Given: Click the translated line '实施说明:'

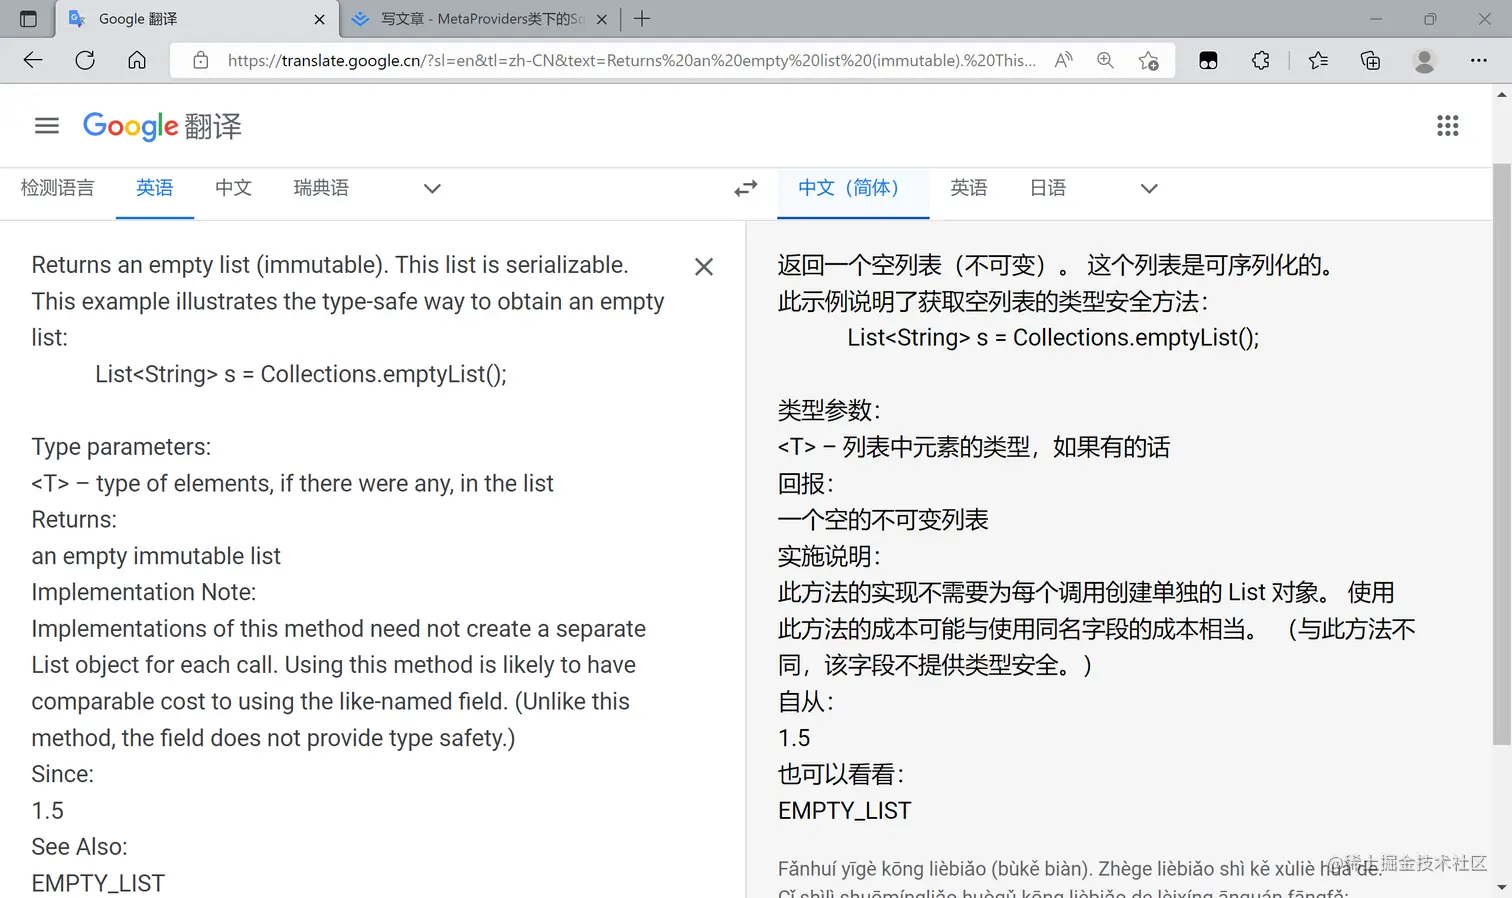Looking at the screenshot, I should click(829, 556).
